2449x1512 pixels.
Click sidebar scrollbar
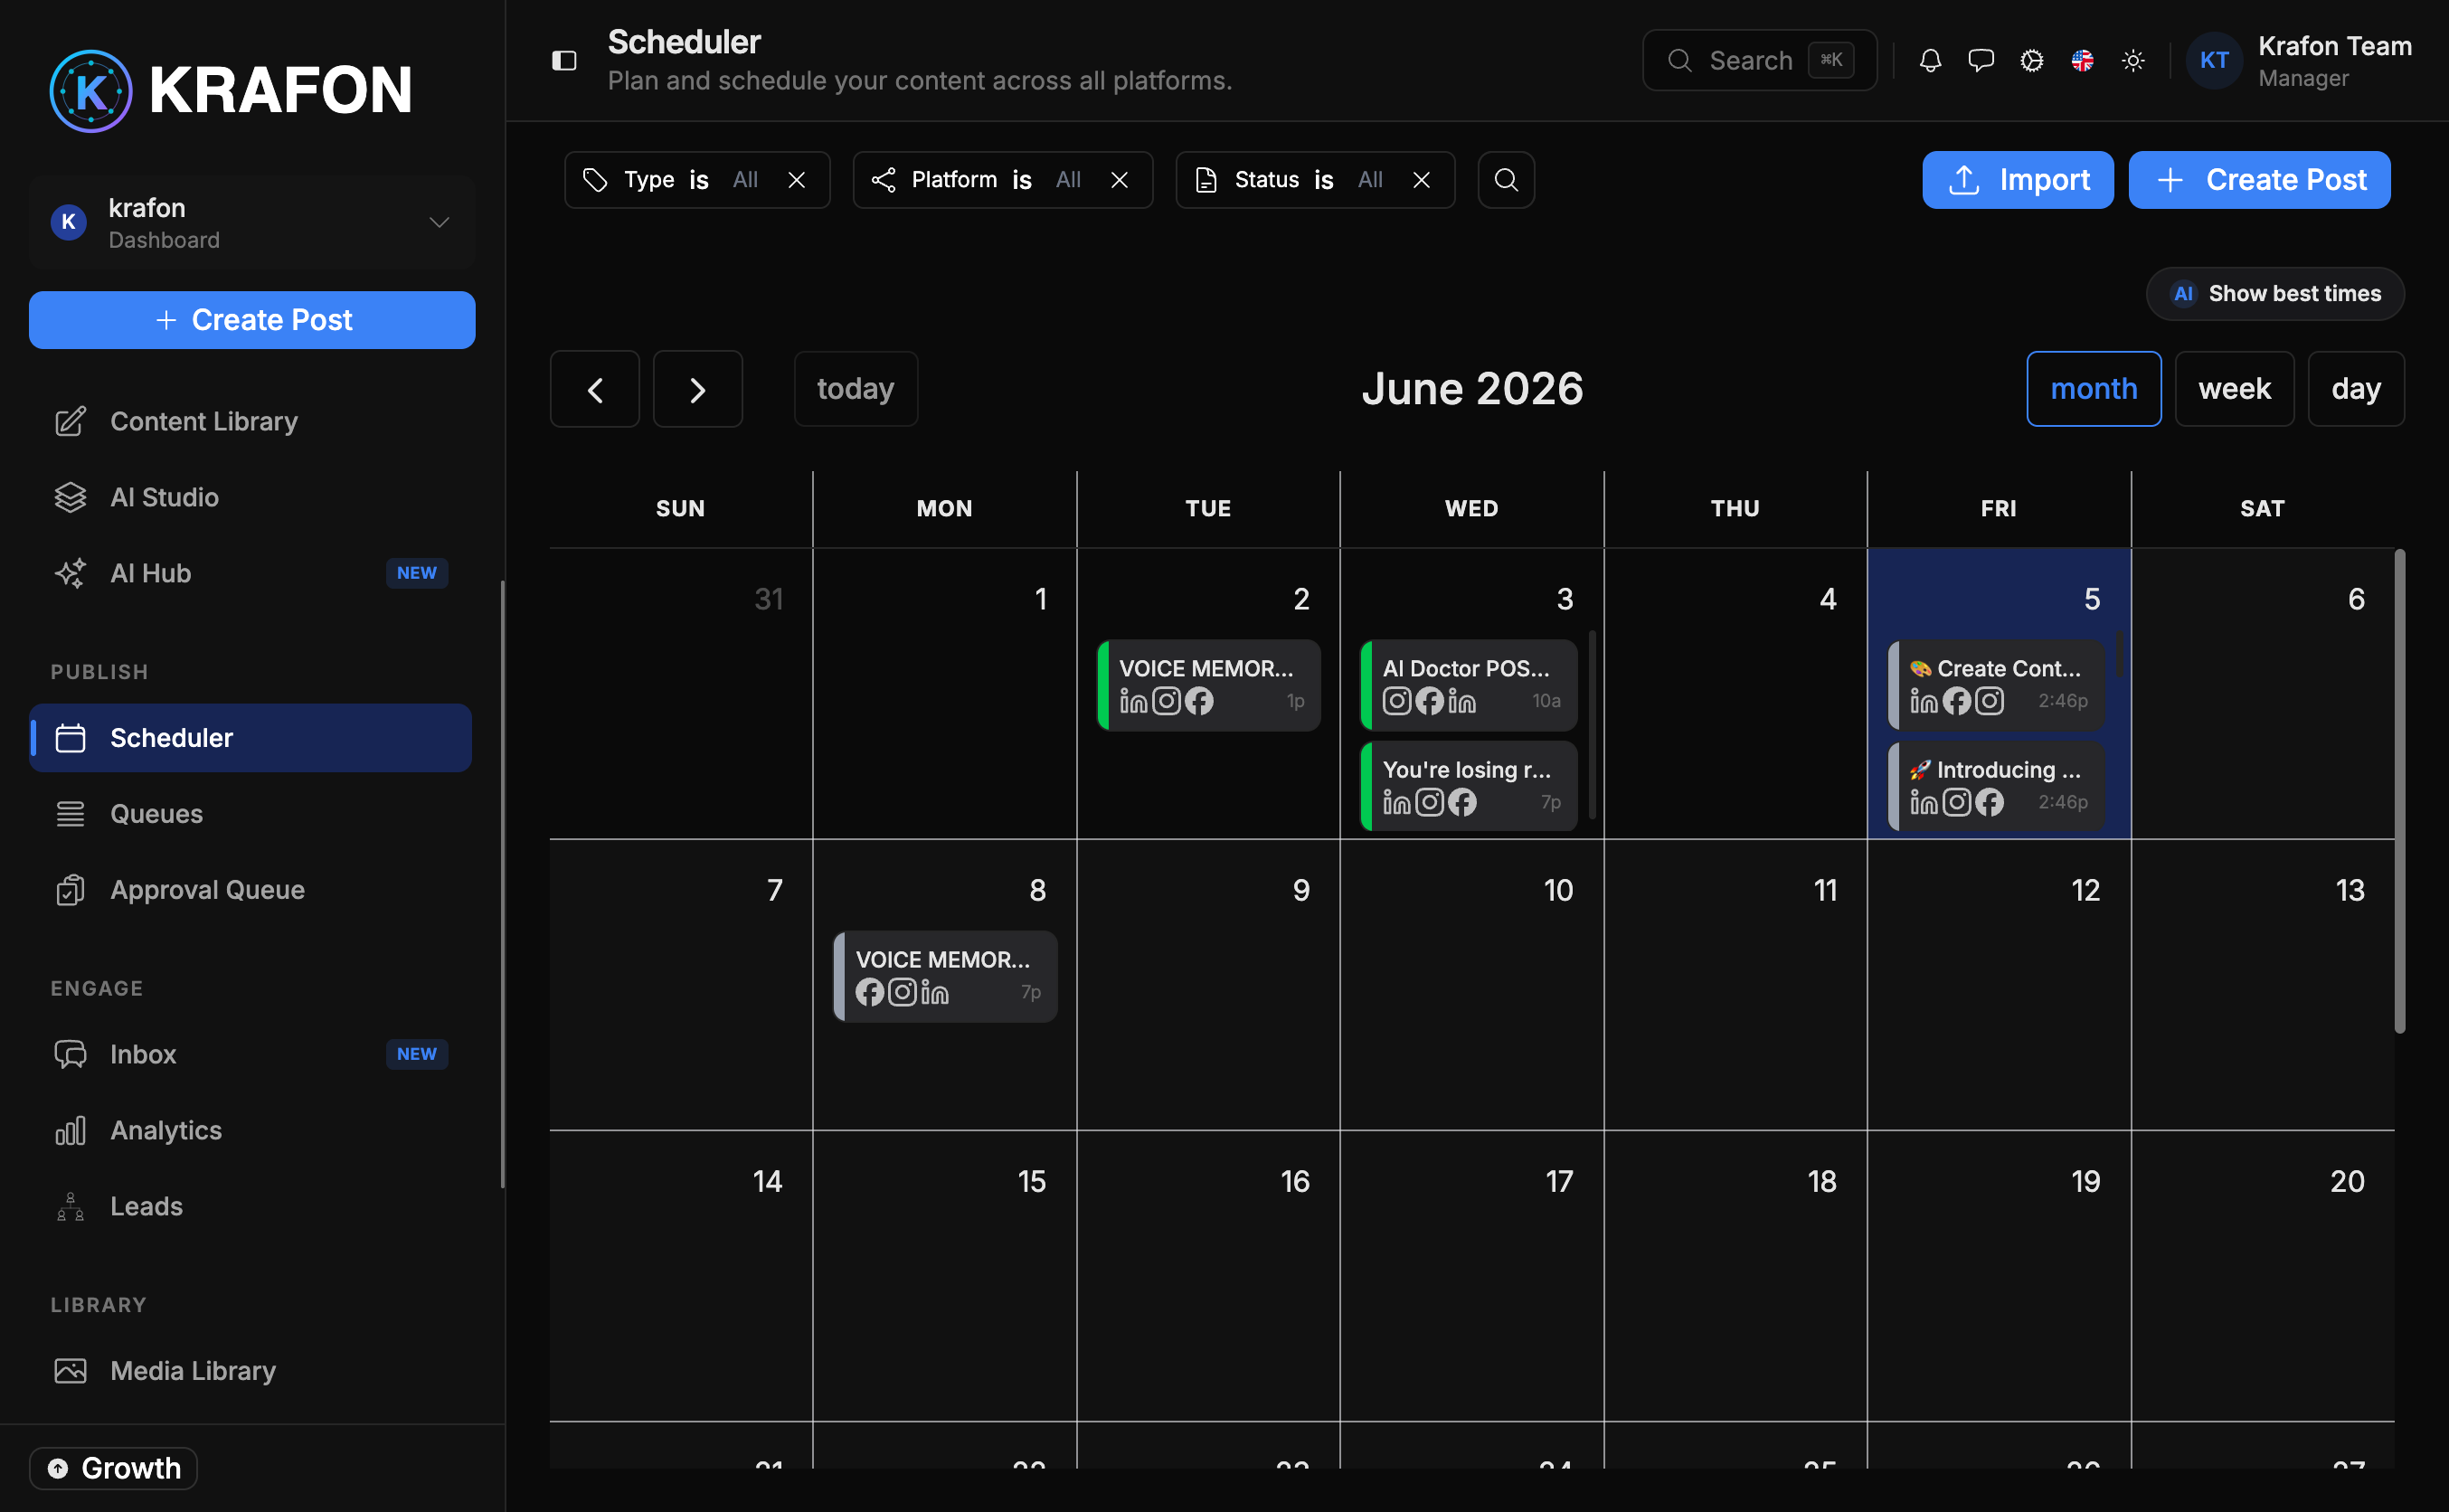502,885
